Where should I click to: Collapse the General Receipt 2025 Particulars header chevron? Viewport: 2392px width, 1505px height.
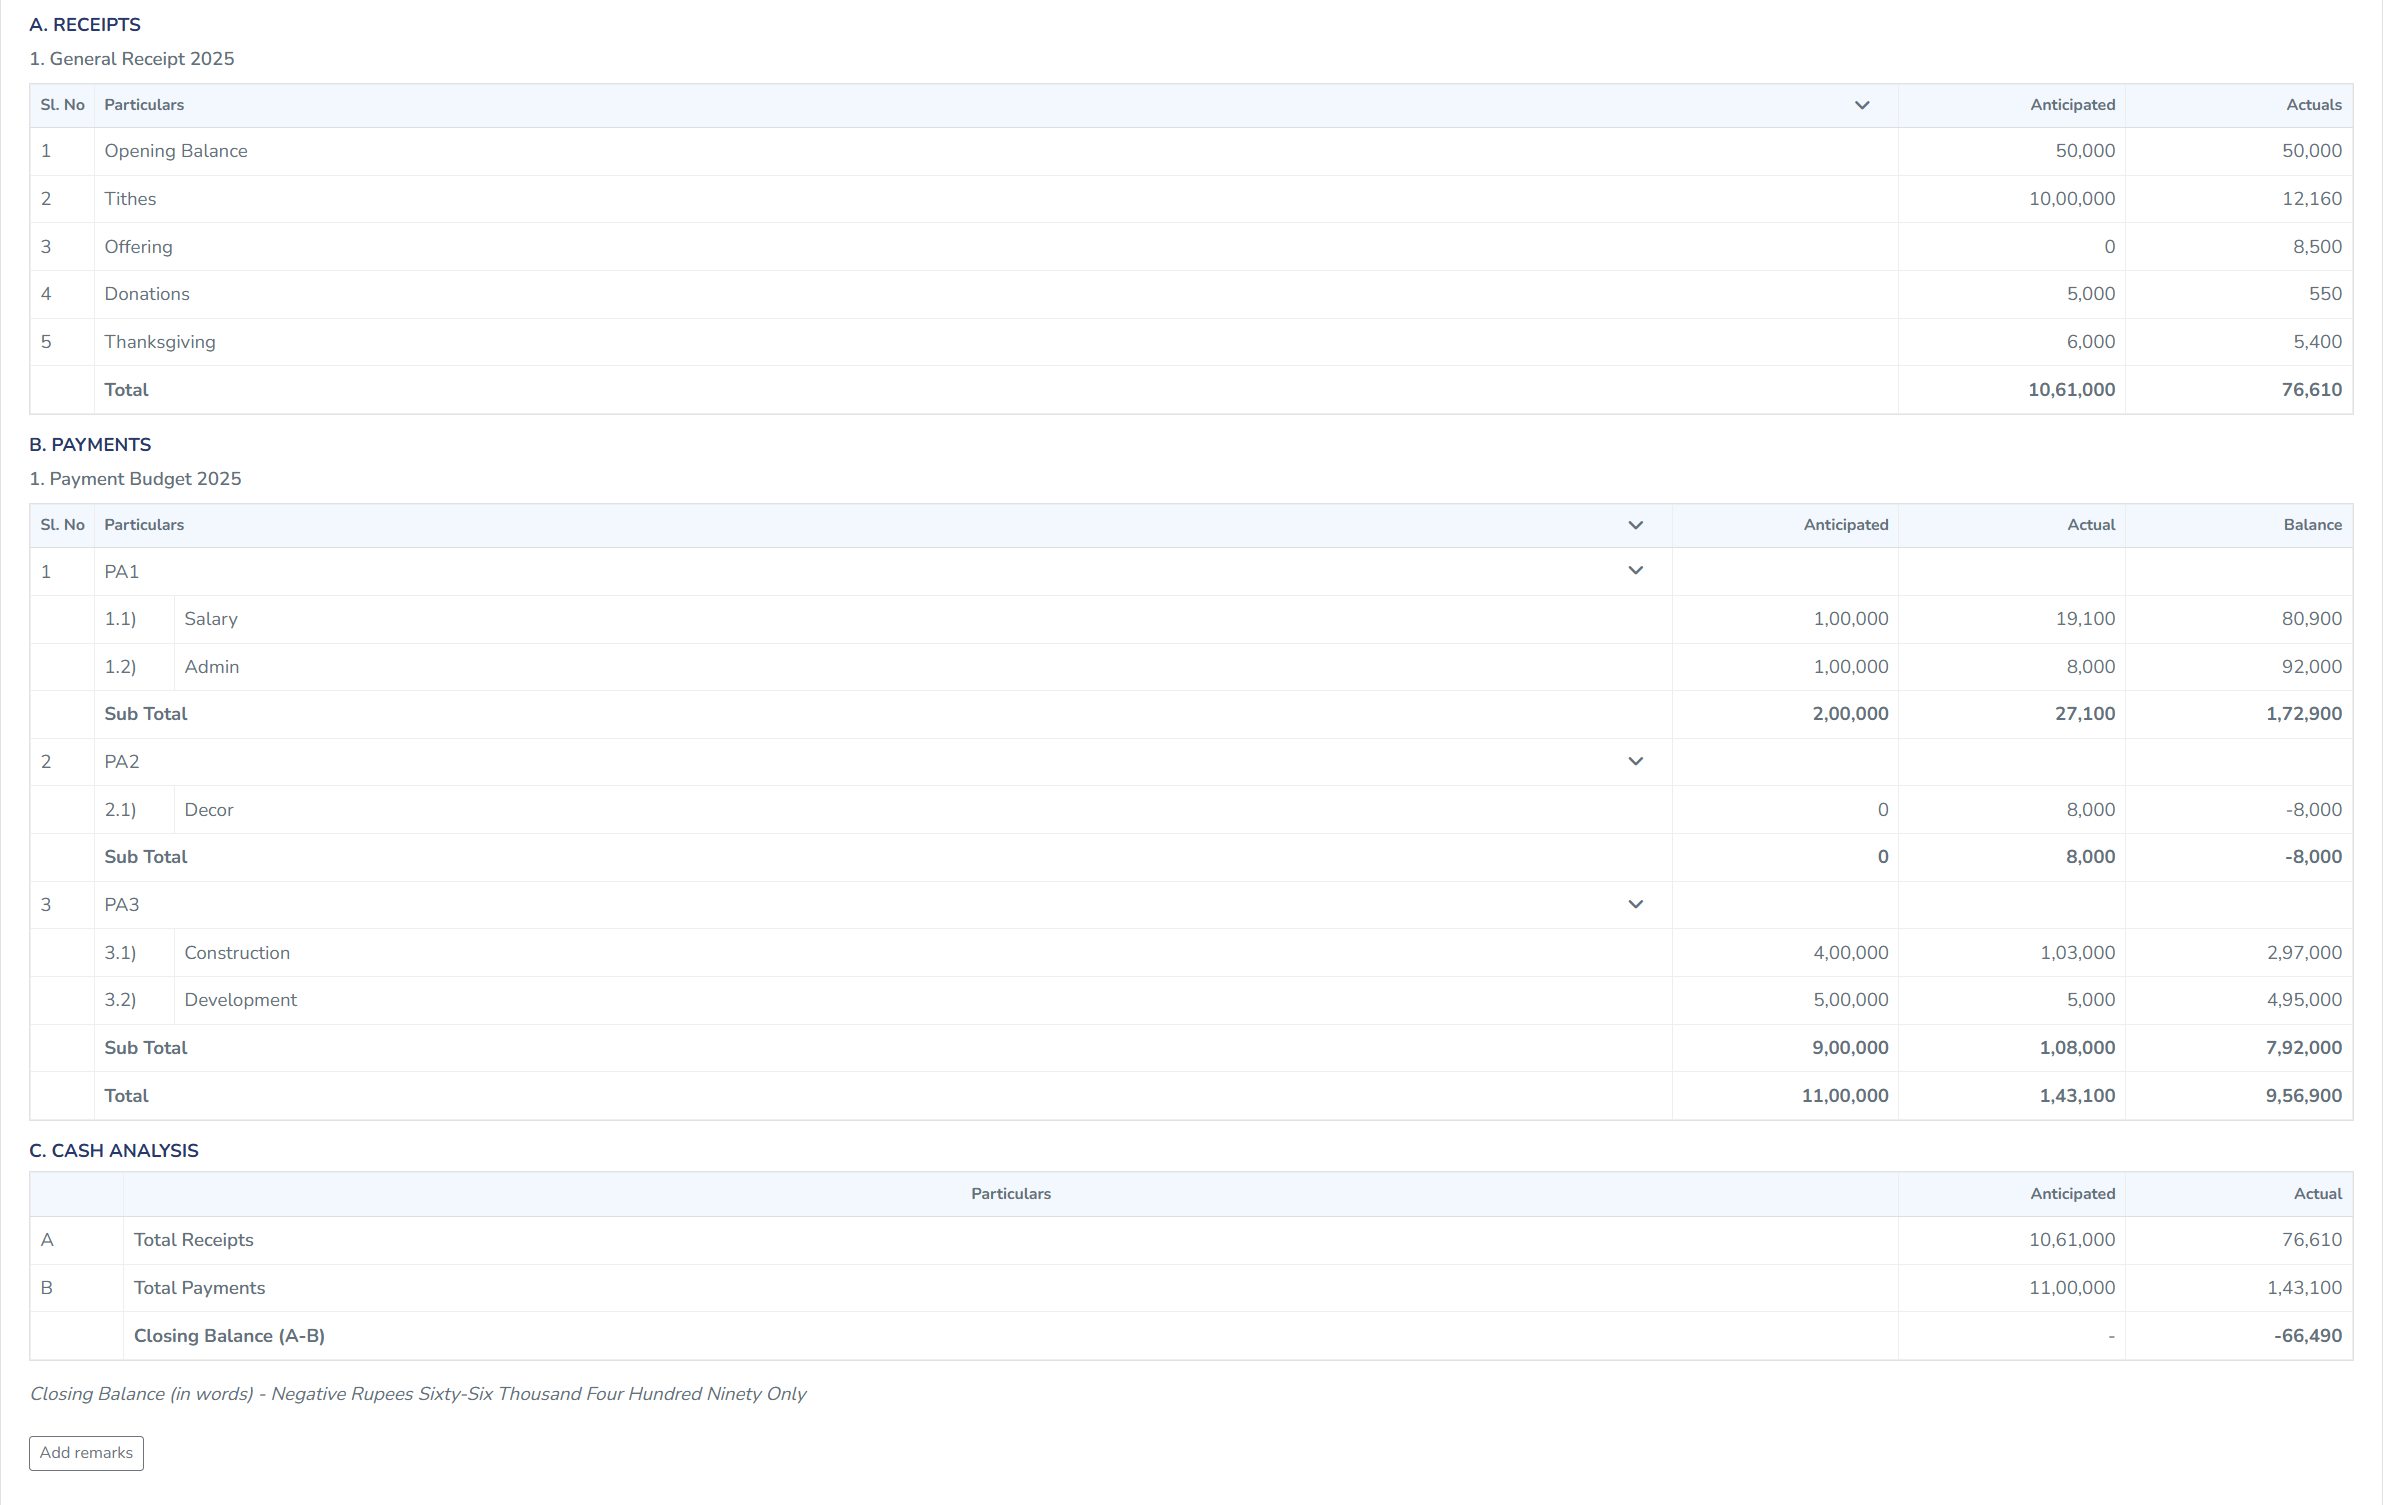pyautogui.click(x=1861, y=105)
